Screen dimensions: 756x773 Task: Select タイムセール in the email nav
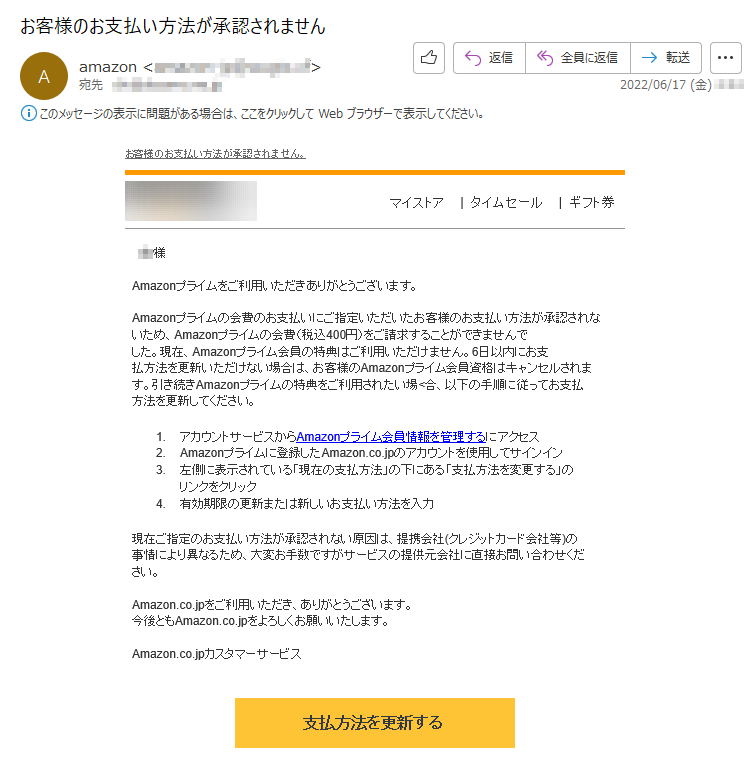[x=506, y=203]
